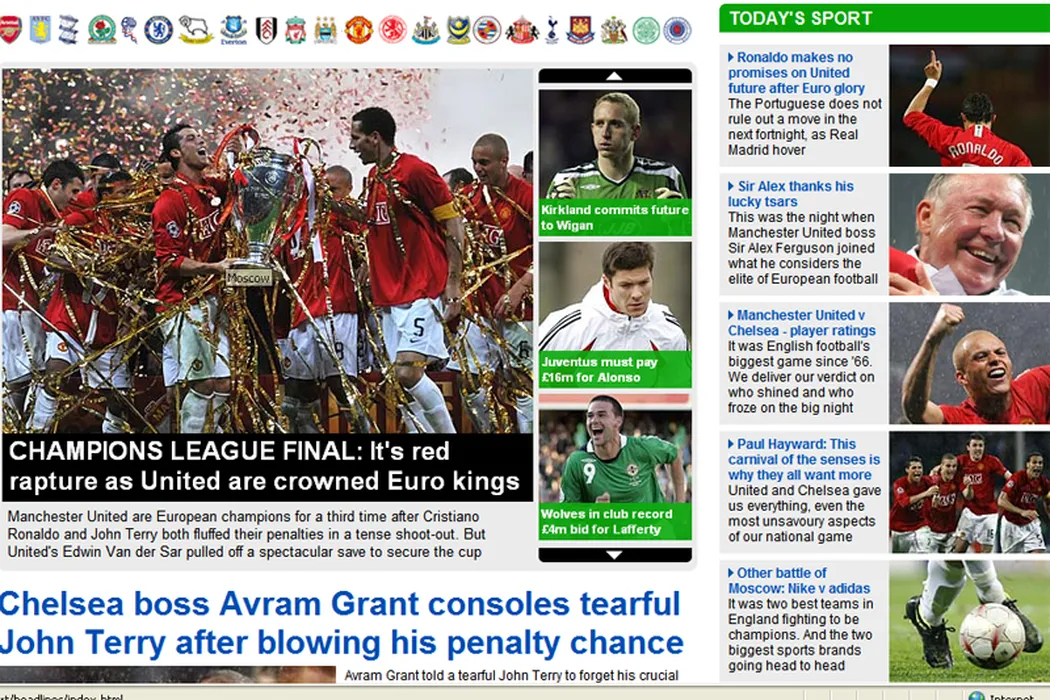Advance carousel with the bottom down arrow

pyautogui.click(x=615, y=555)
